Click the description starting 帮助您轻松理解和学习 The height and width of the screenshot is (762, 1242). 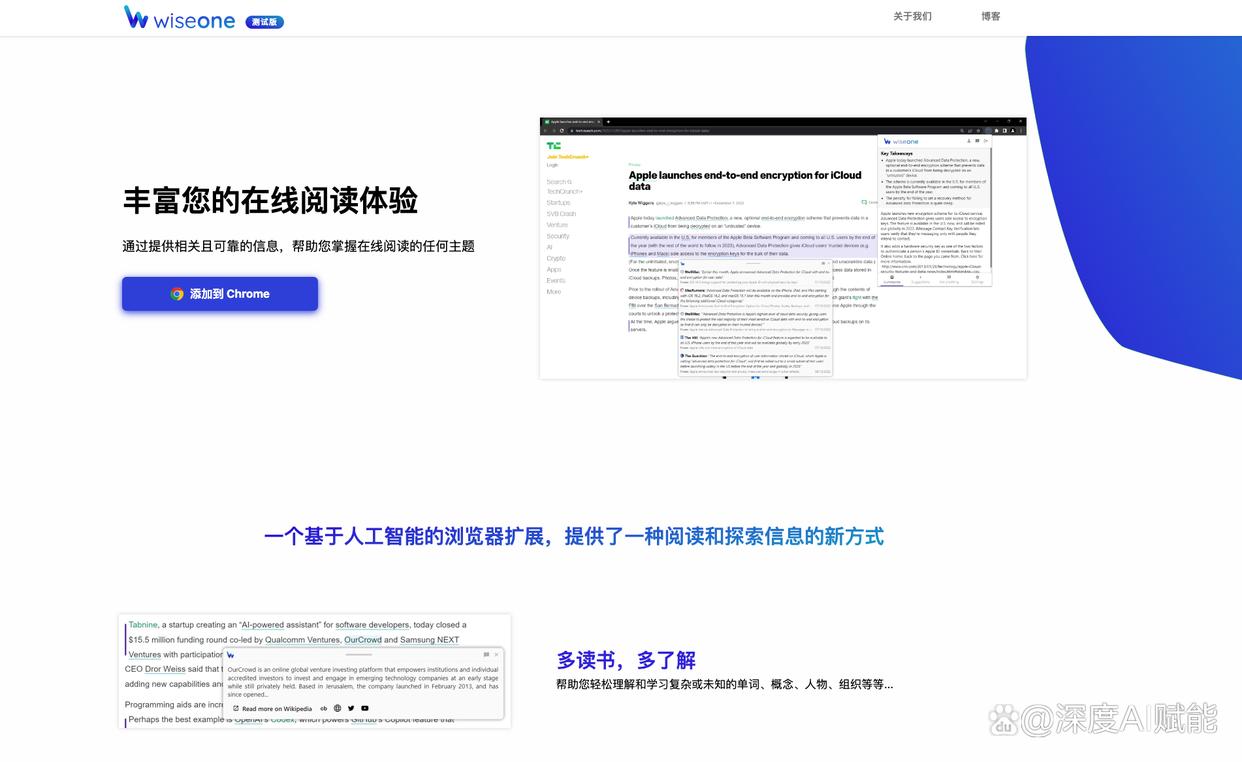pos(725,685)
